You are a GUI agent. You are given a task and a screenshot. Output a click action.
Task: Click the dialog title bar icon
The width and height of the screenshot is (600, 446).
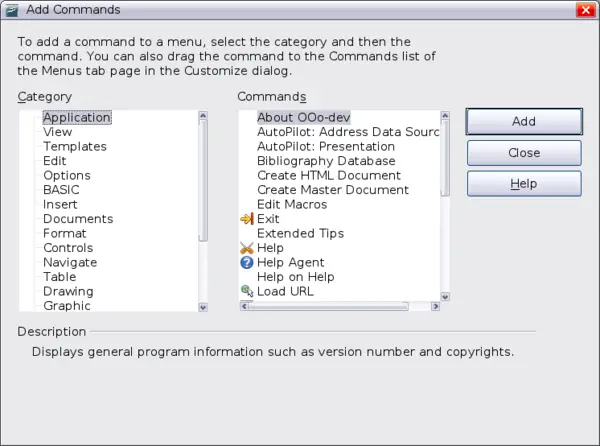pyautogui.click(x=11, y=10)
